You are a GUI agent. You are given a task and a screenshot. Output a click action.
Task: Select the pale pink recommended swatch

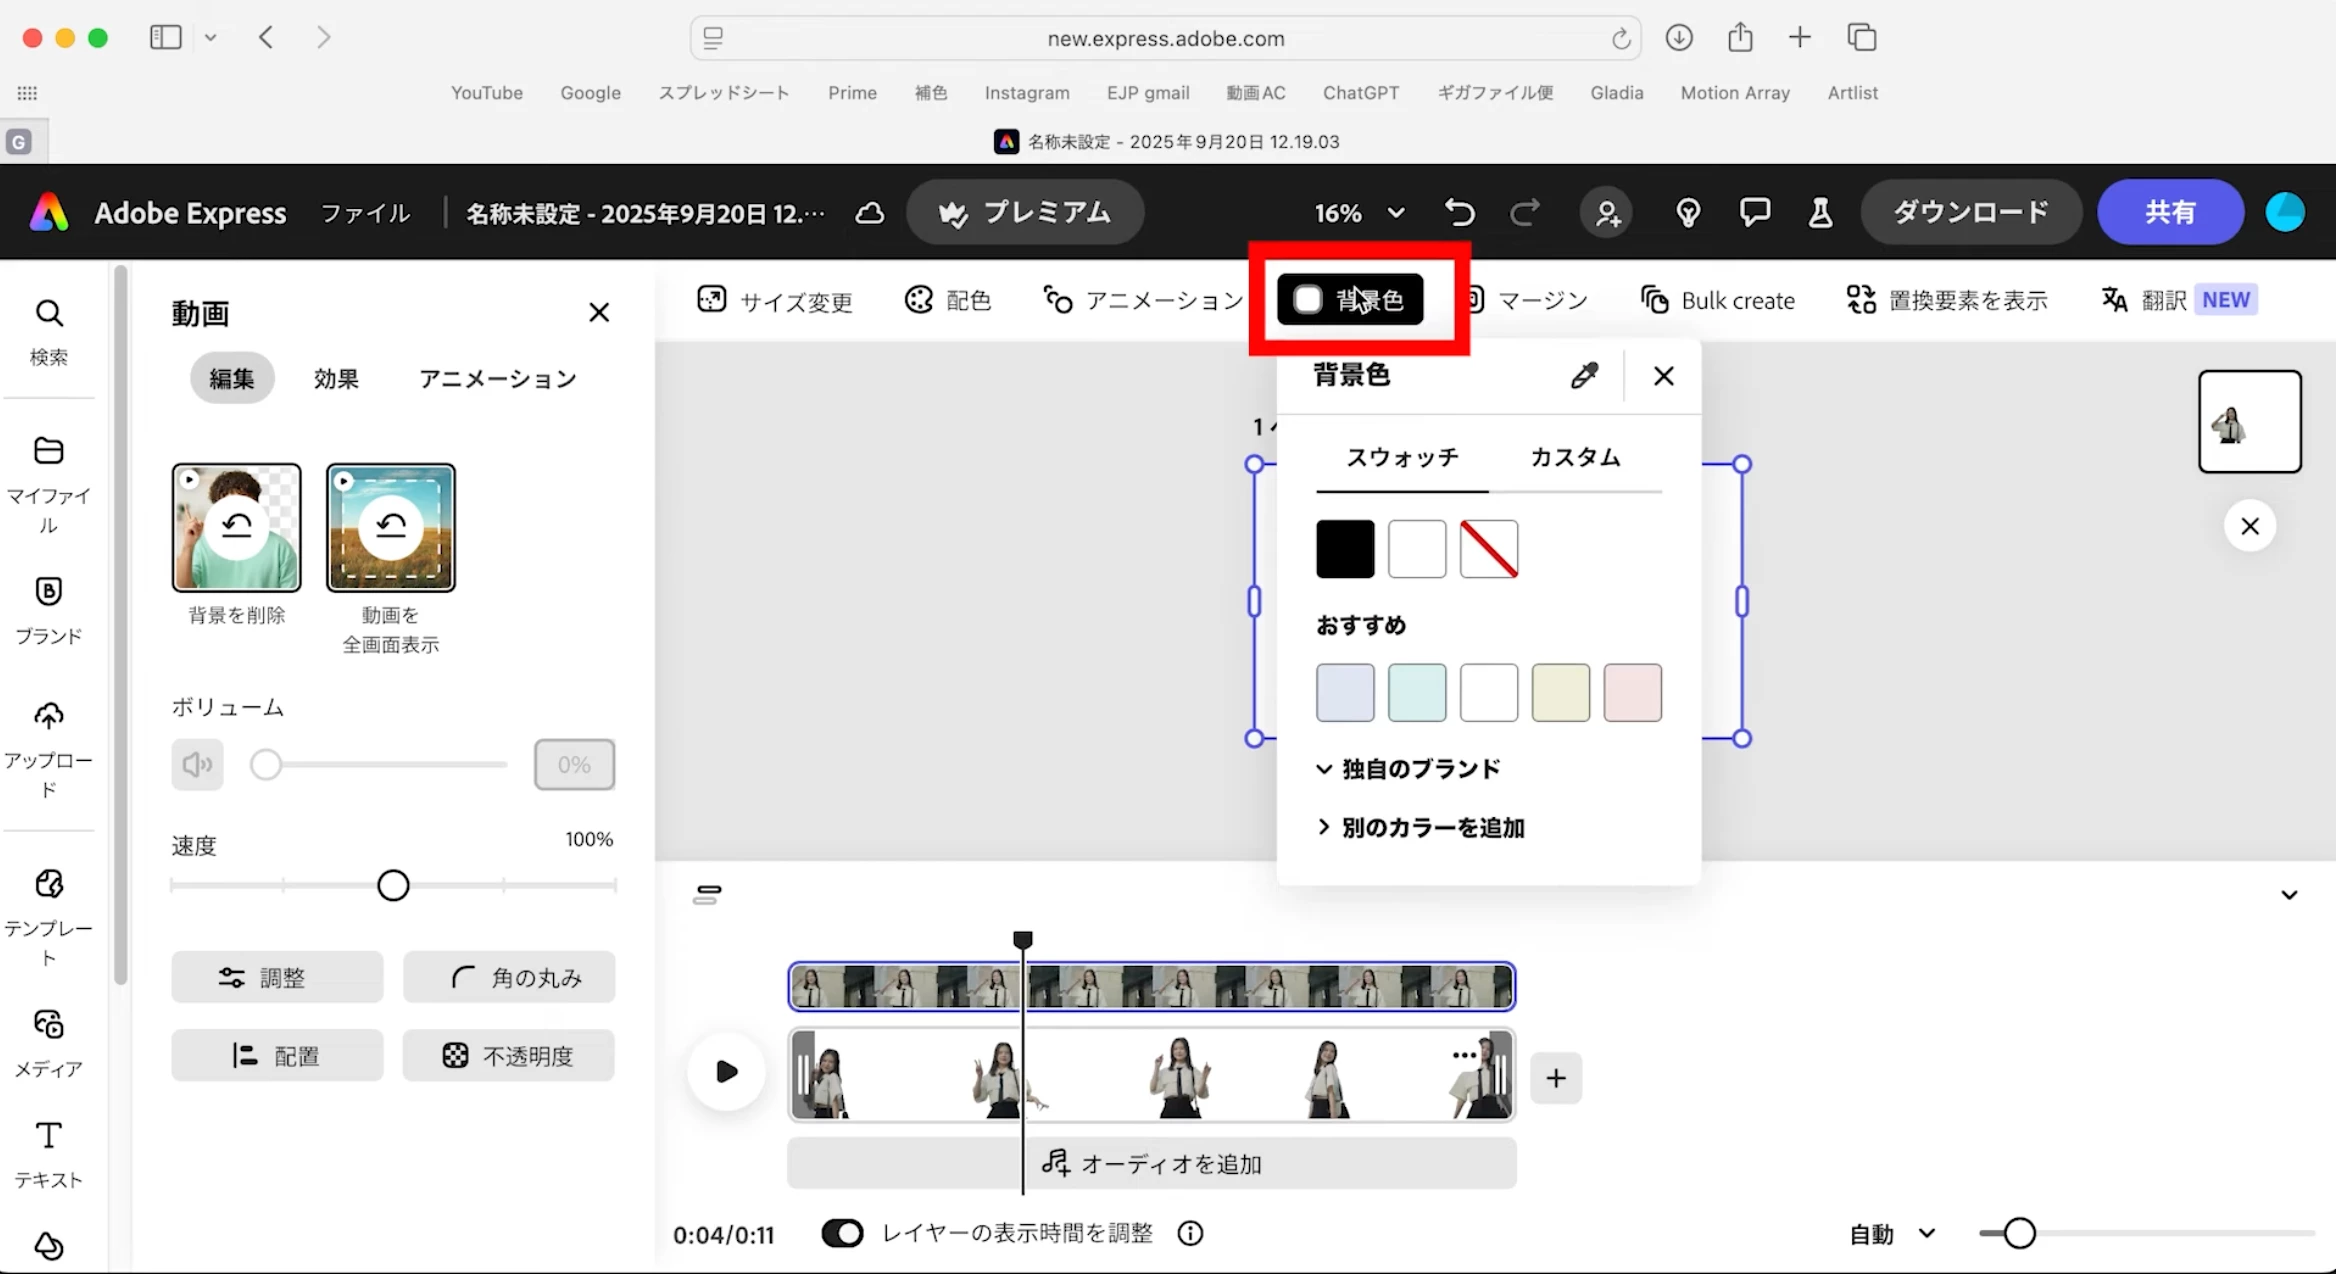pos(1633,692)
